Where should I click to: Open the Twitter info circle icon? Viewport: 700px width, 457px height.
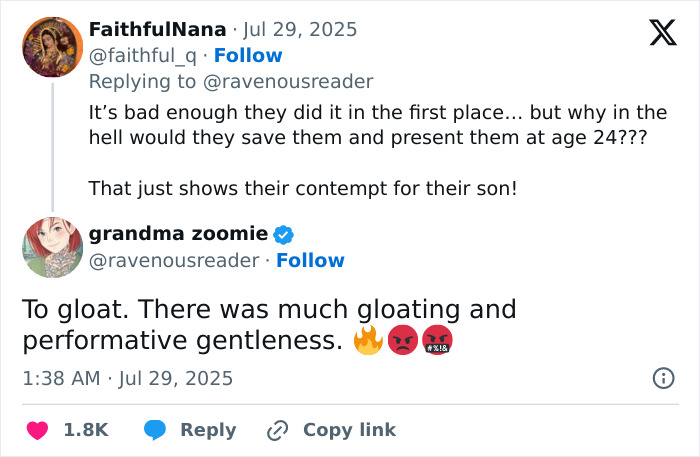click(662, 378)
